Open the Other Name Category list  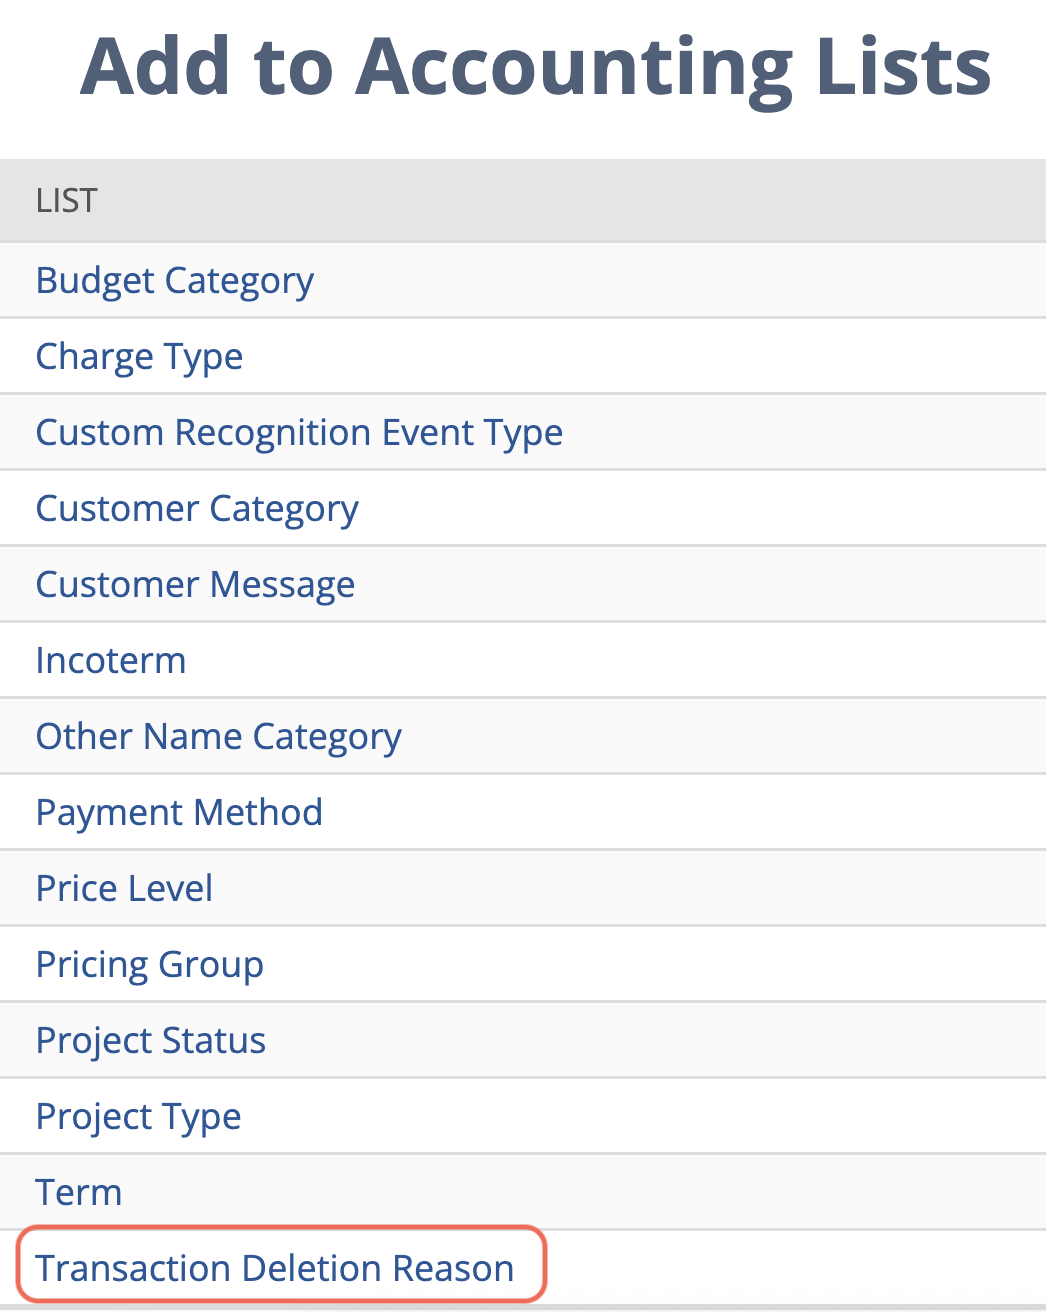[218, 737]
